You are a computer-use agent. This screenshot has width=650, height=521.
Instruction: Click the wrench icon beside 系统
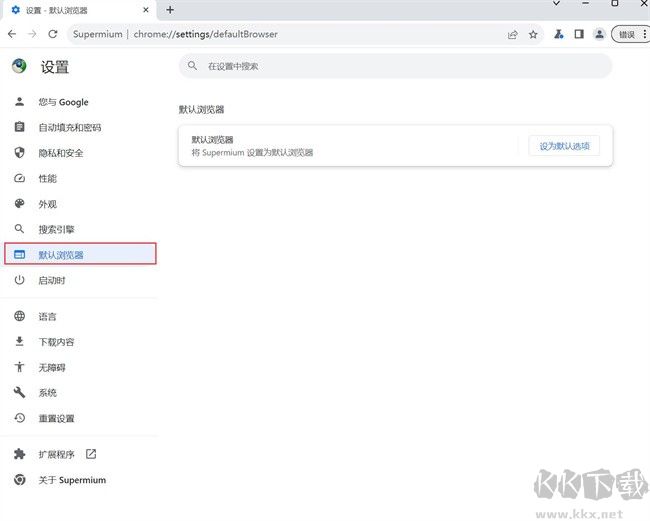(19, 392)
